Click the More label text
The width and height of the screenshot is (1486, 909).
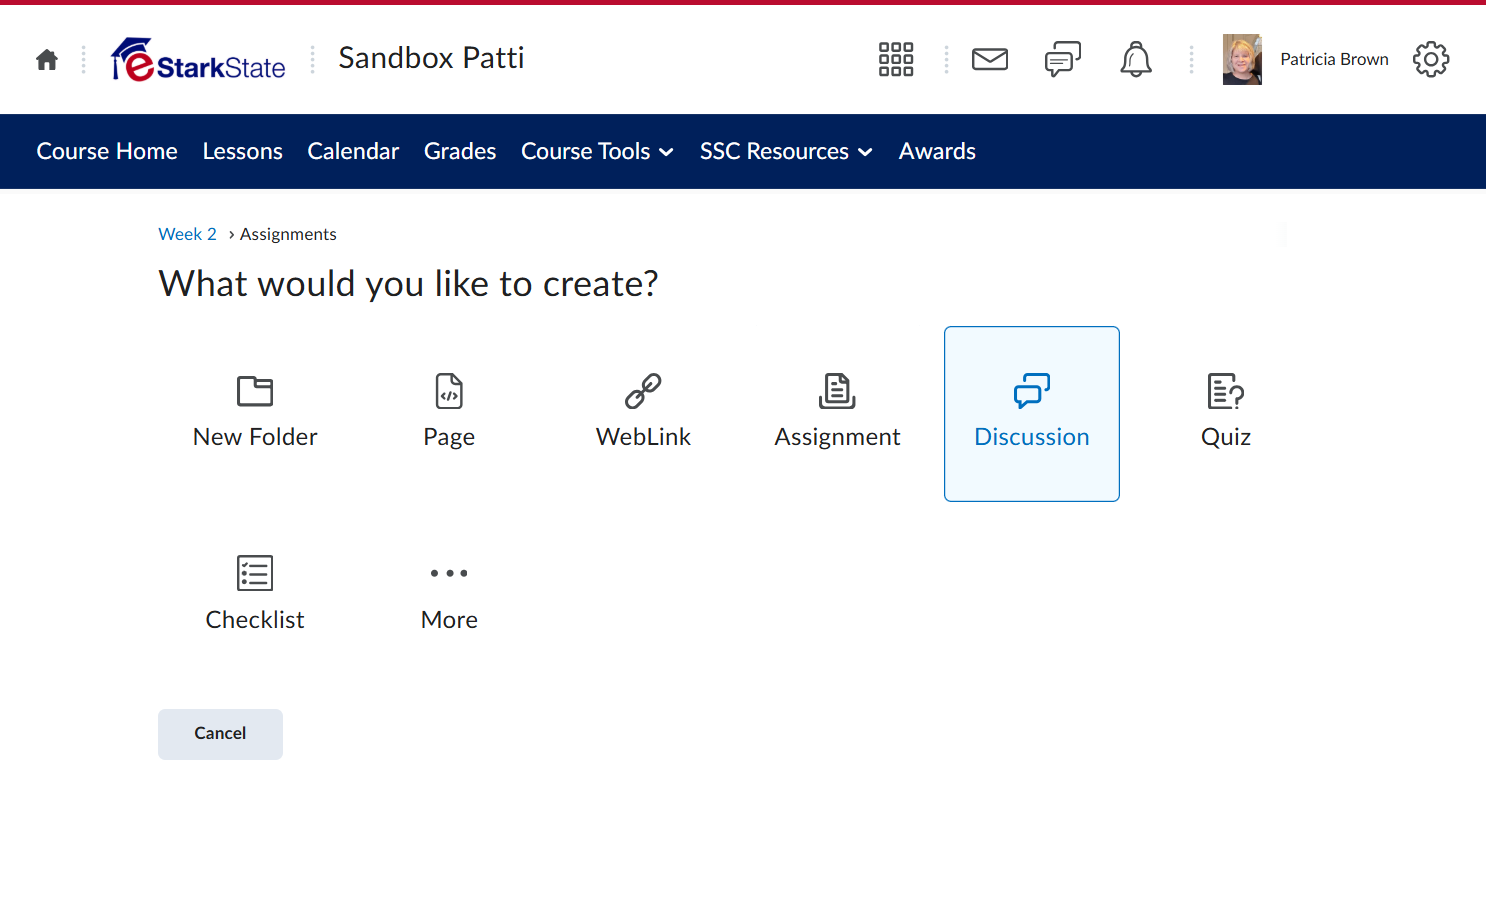449,620
